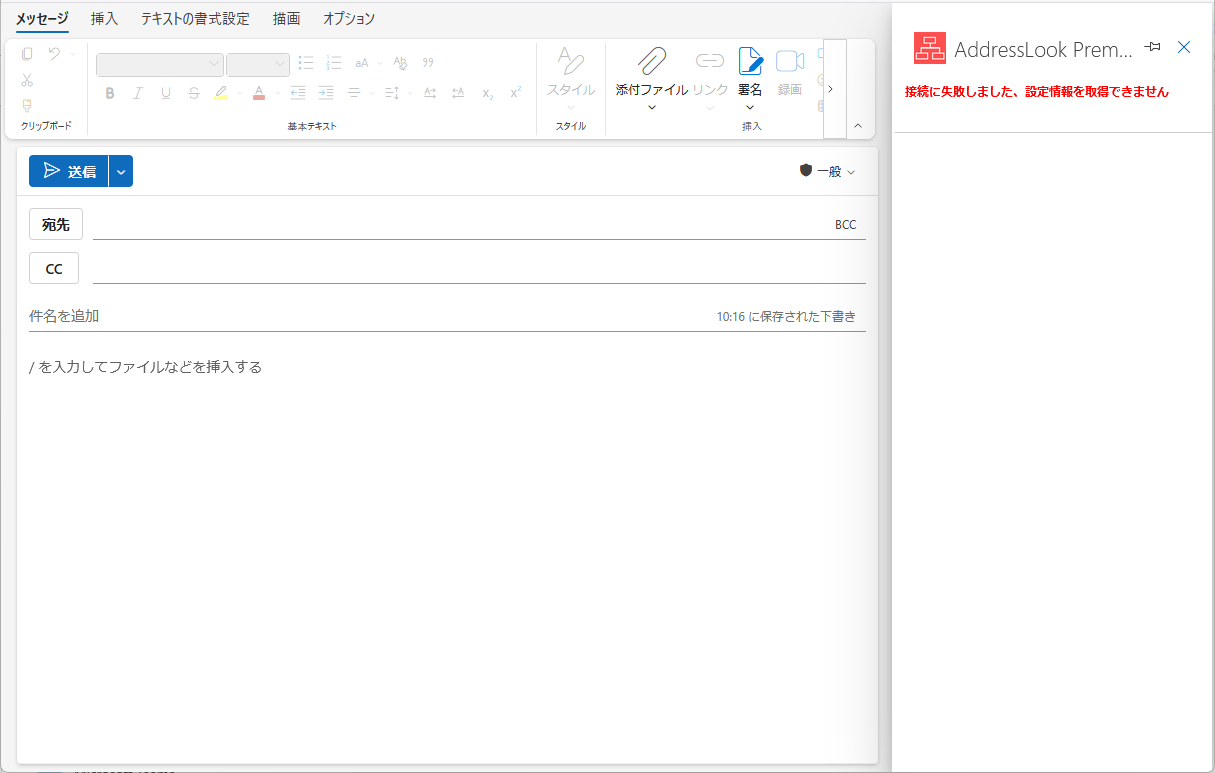
Task: Click the 接続に失敗しました error message
Action: [x=1036, y=91]
